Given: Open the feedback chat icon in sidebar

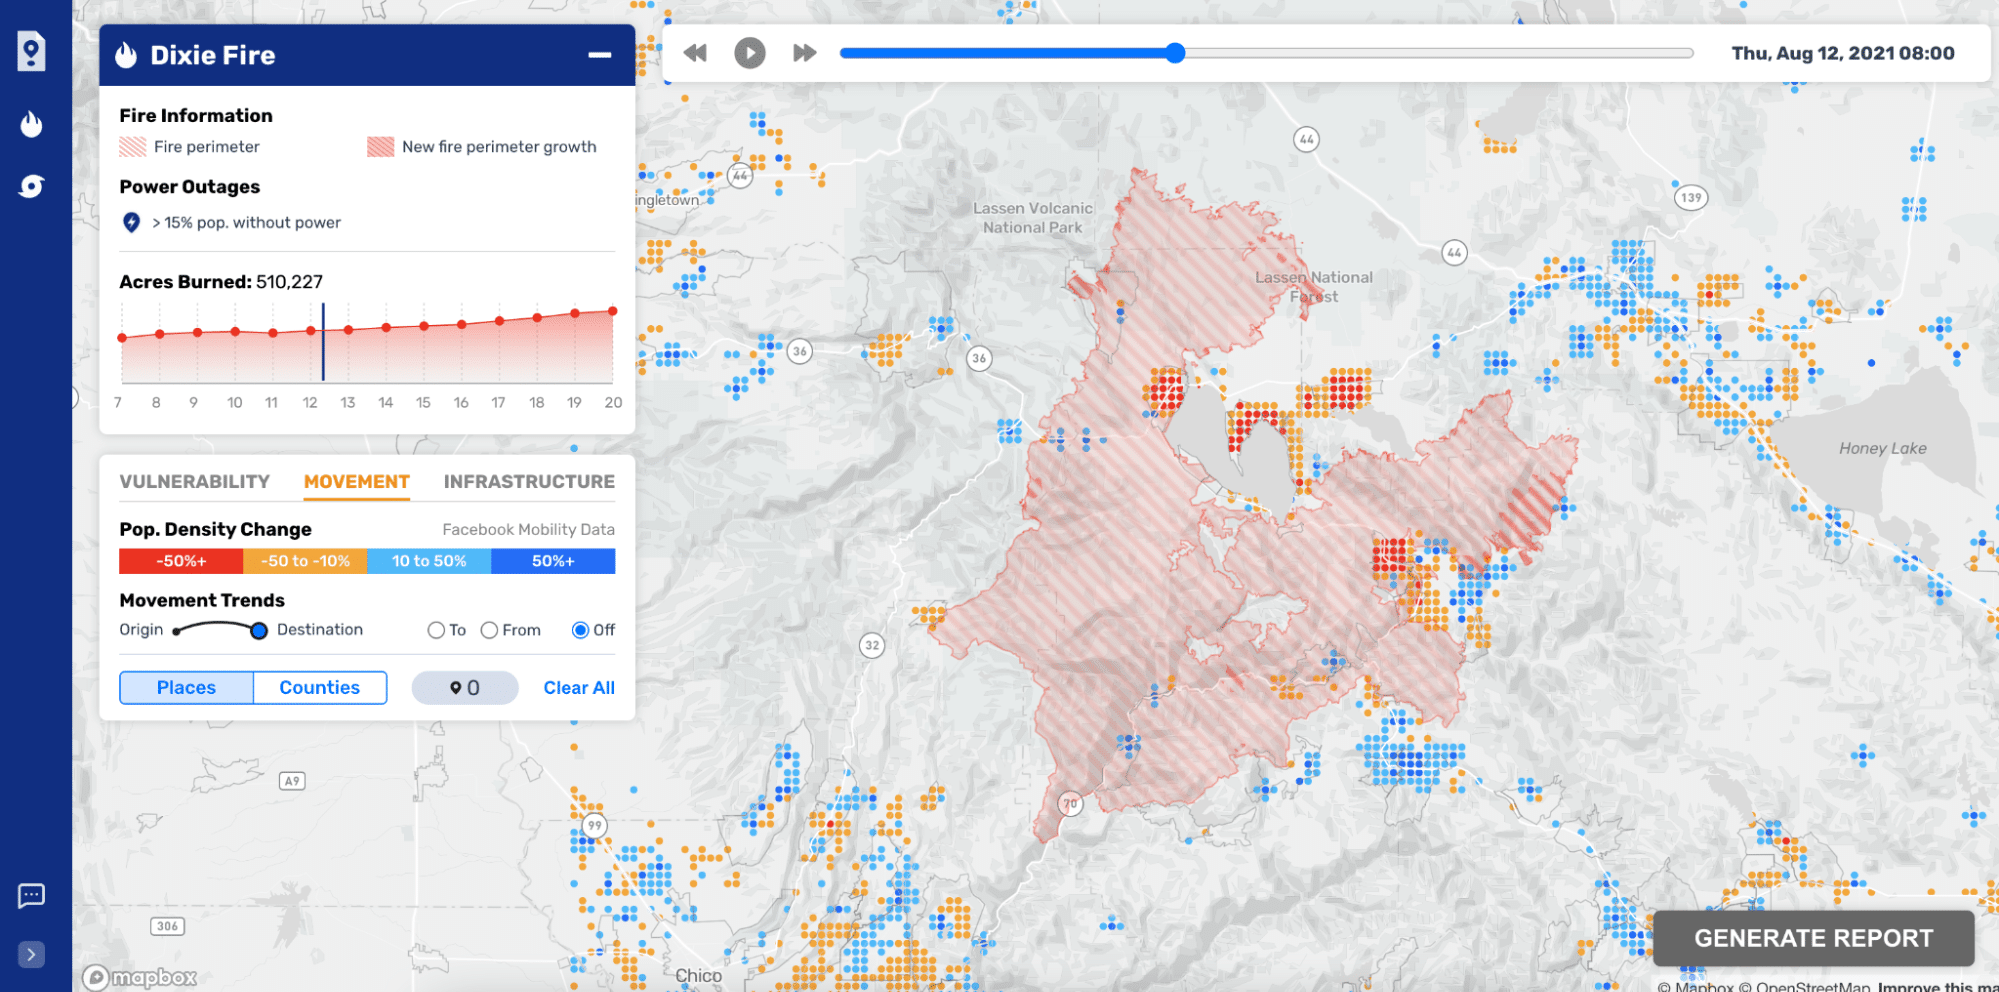Looking at the screenshot, I should click(x=31, y=895).
